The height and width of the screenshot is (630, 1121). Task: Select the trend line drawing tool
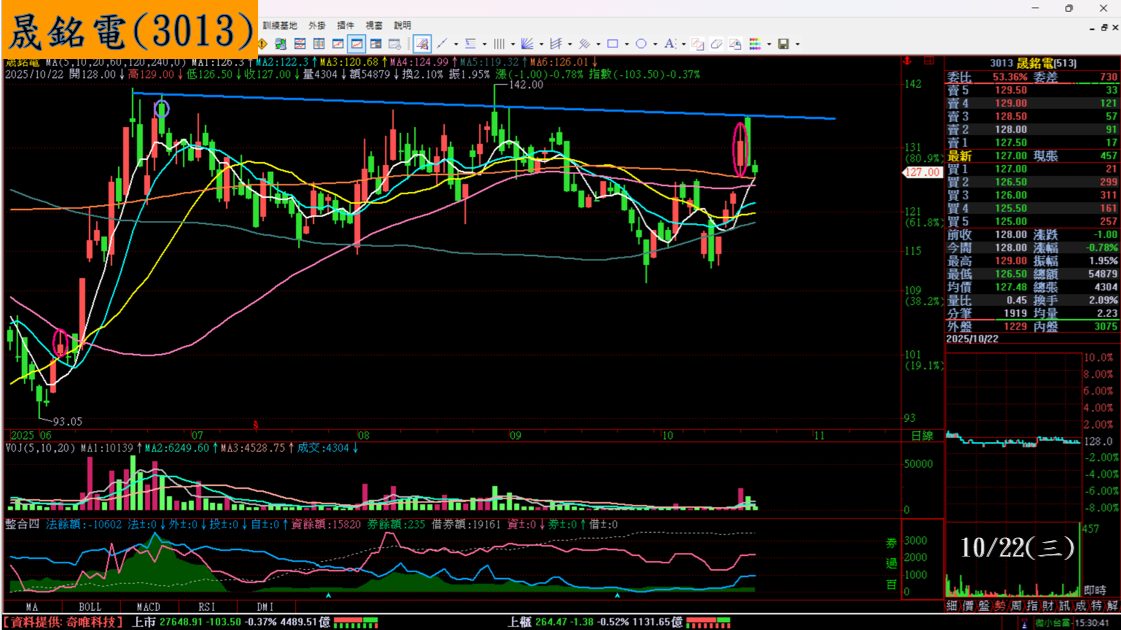(x=441, y=44)
